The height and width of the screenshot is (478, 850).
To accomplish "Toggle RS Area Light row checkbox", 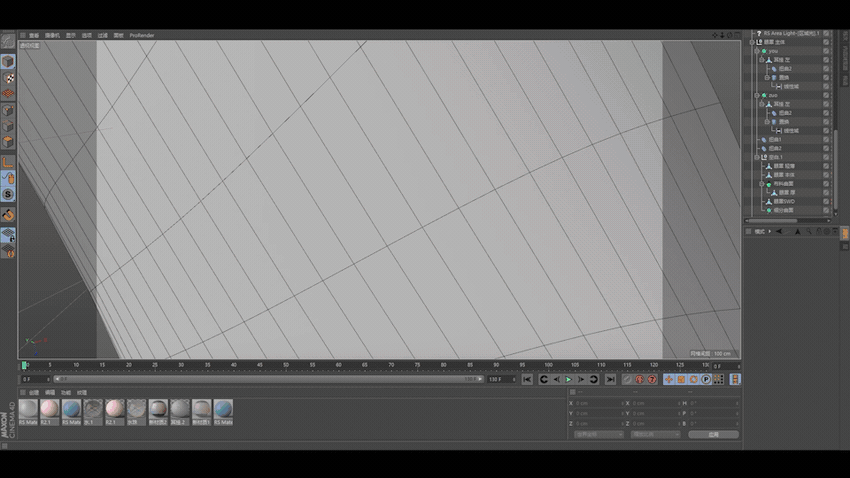I will click(x=827, y=34).
